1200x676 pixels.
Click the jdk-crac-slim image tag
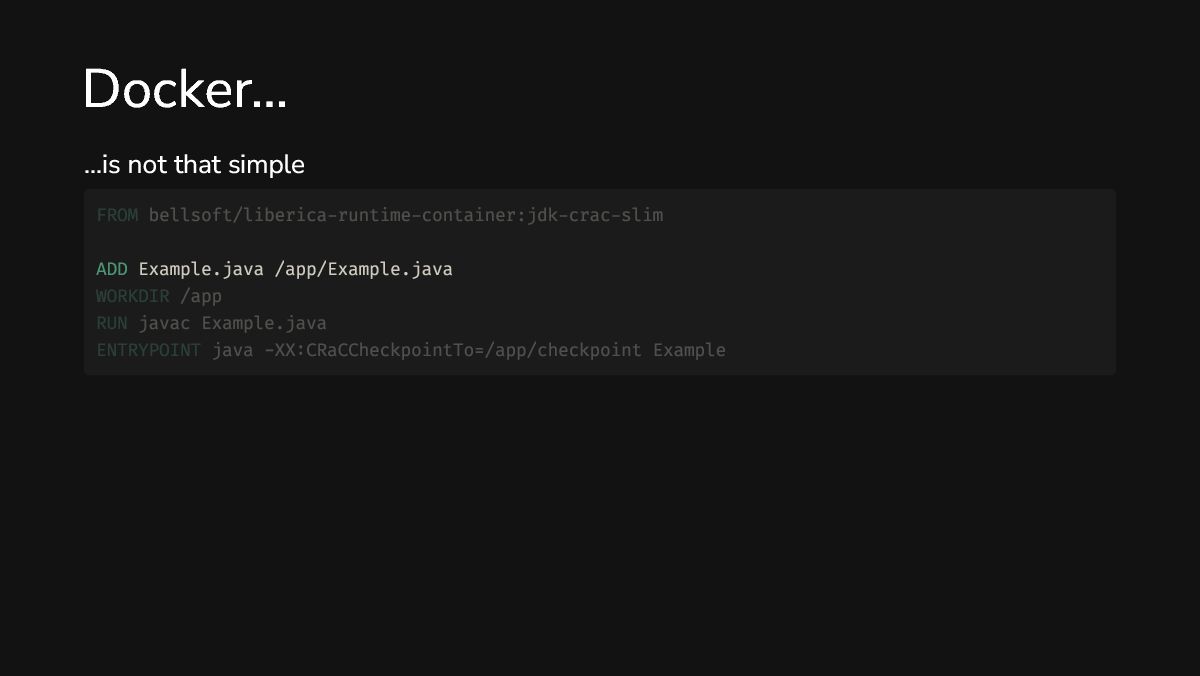click(x=596, y=215)
